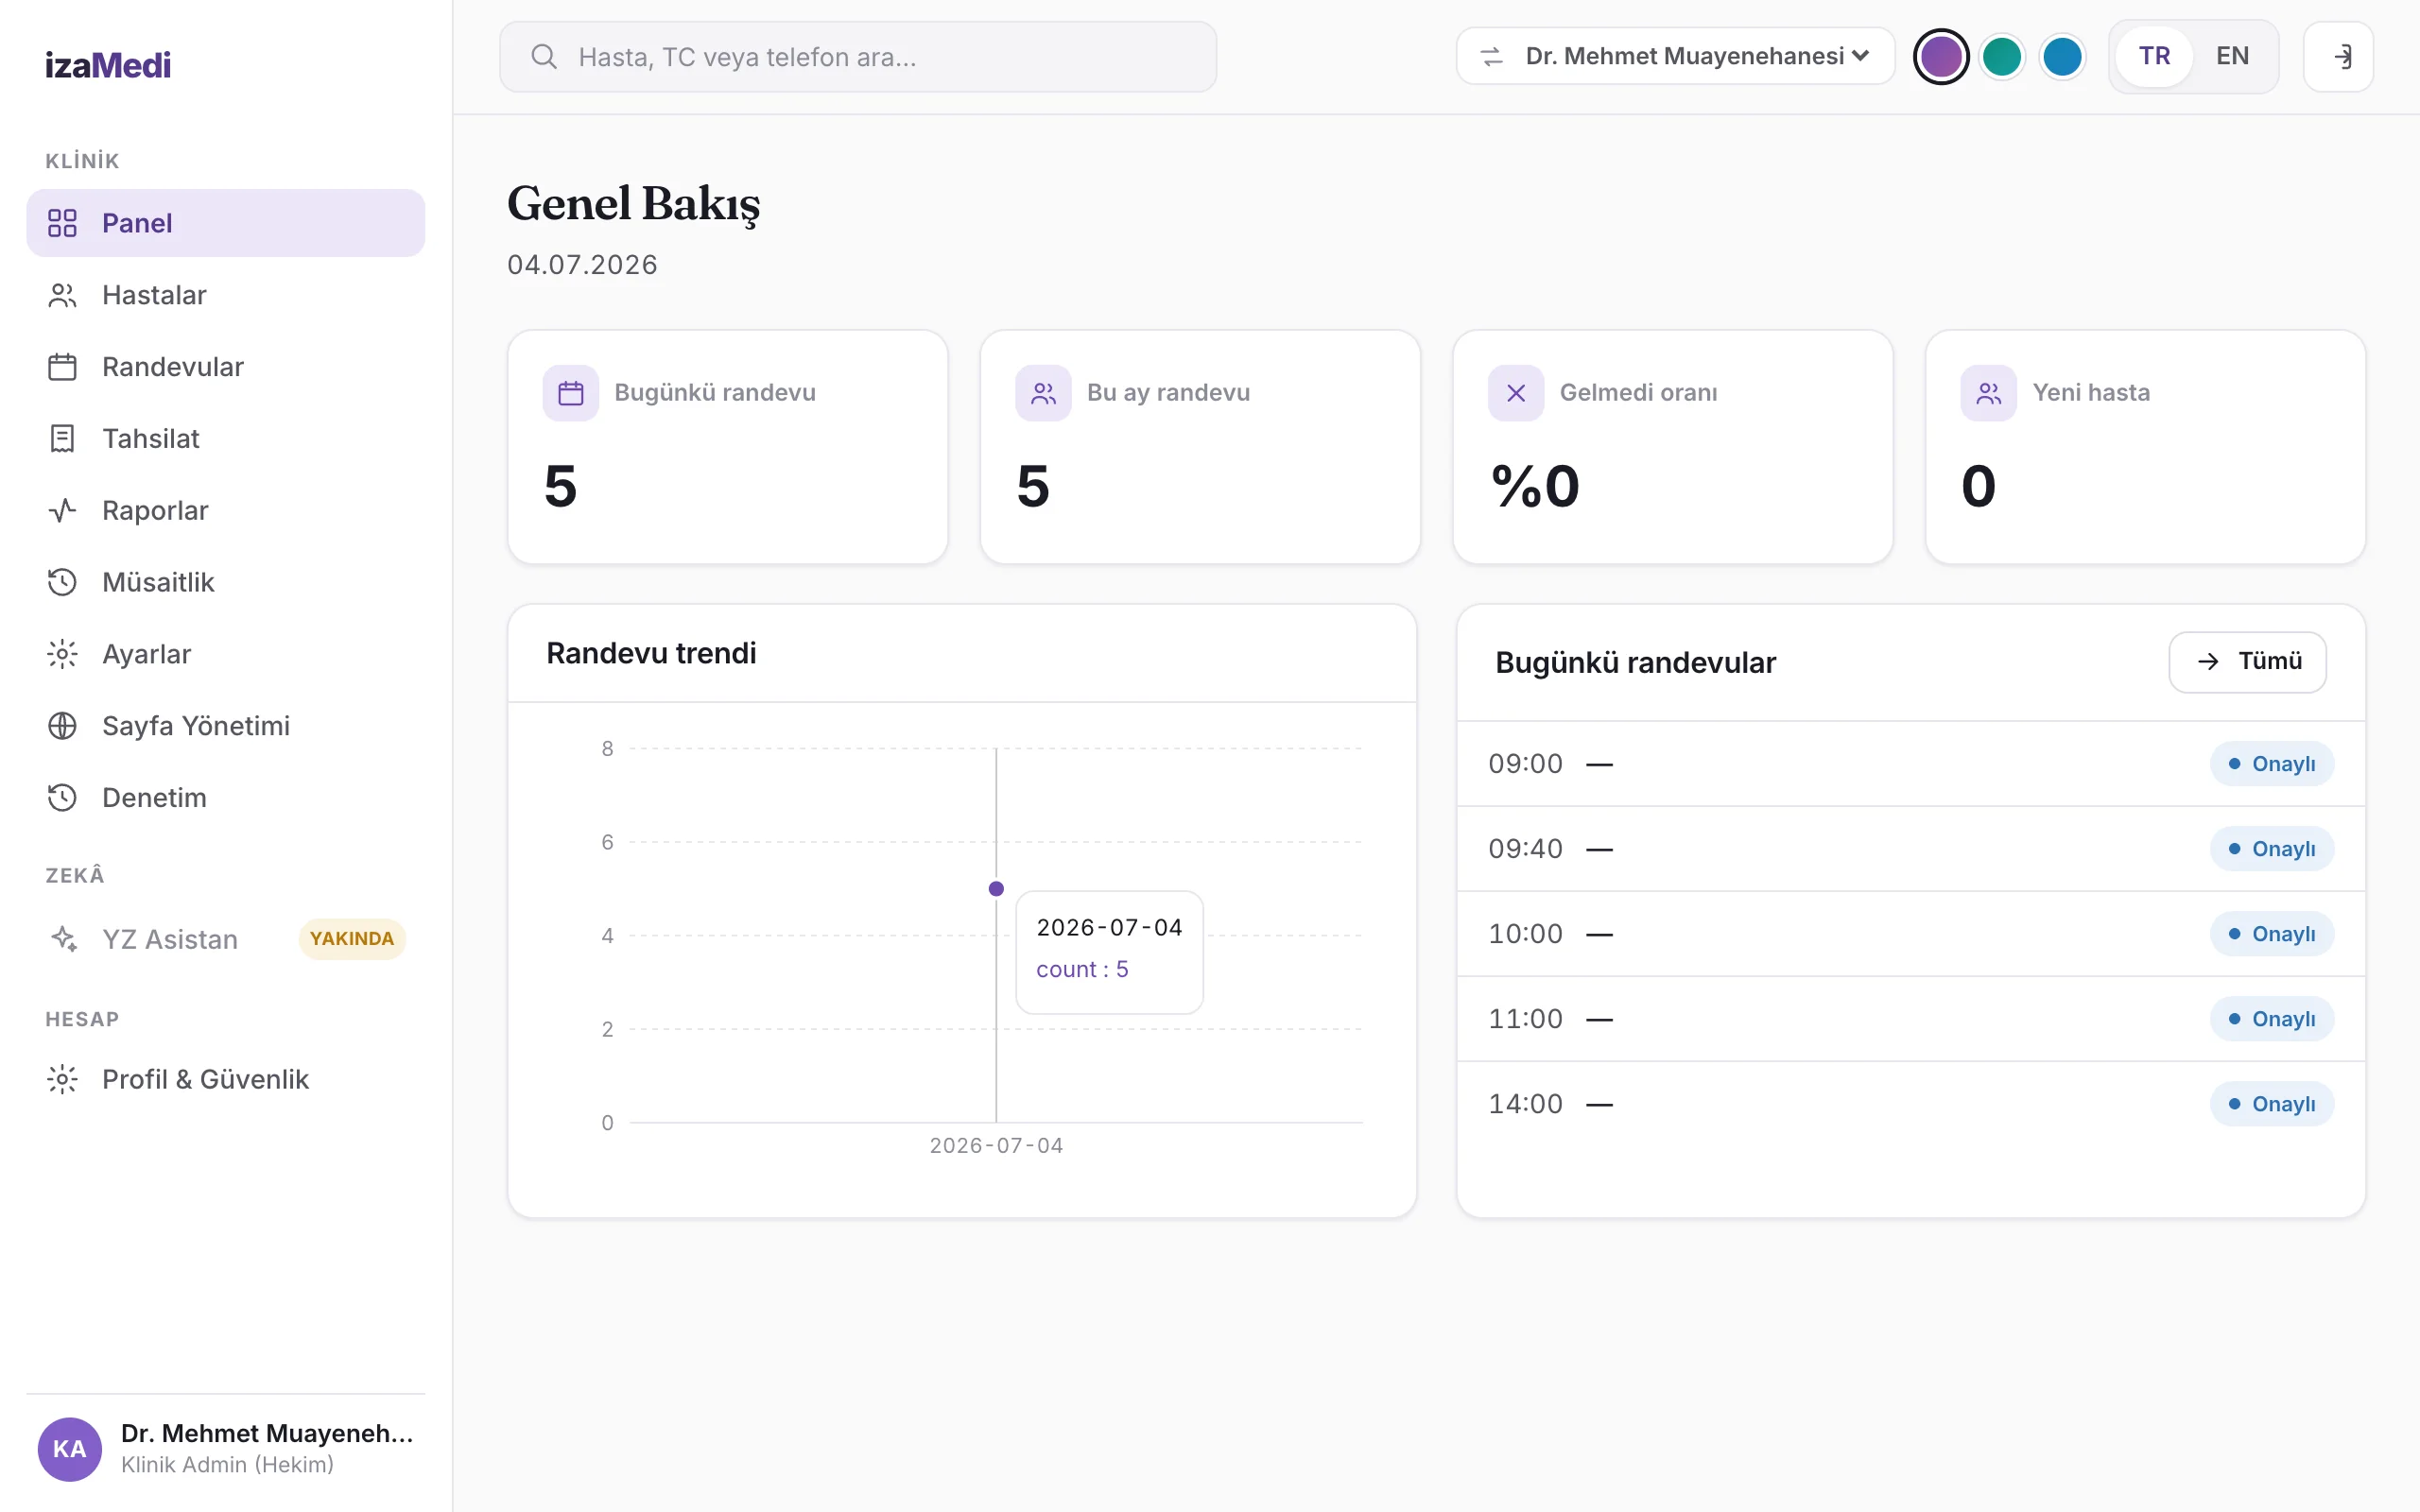
Task: Open the Dr. Mehmet Muayenehanesi clinic dropdown
Action: (1675, 56)
